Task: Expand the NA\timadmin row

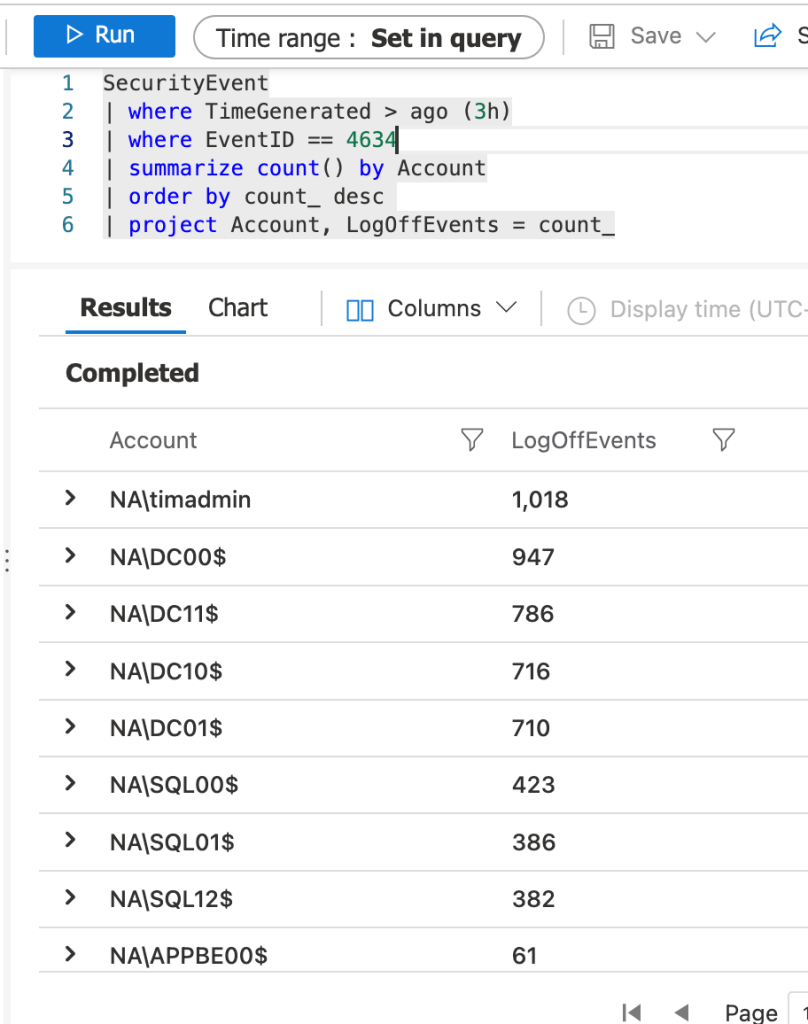Action: click(x=70, y=498)
